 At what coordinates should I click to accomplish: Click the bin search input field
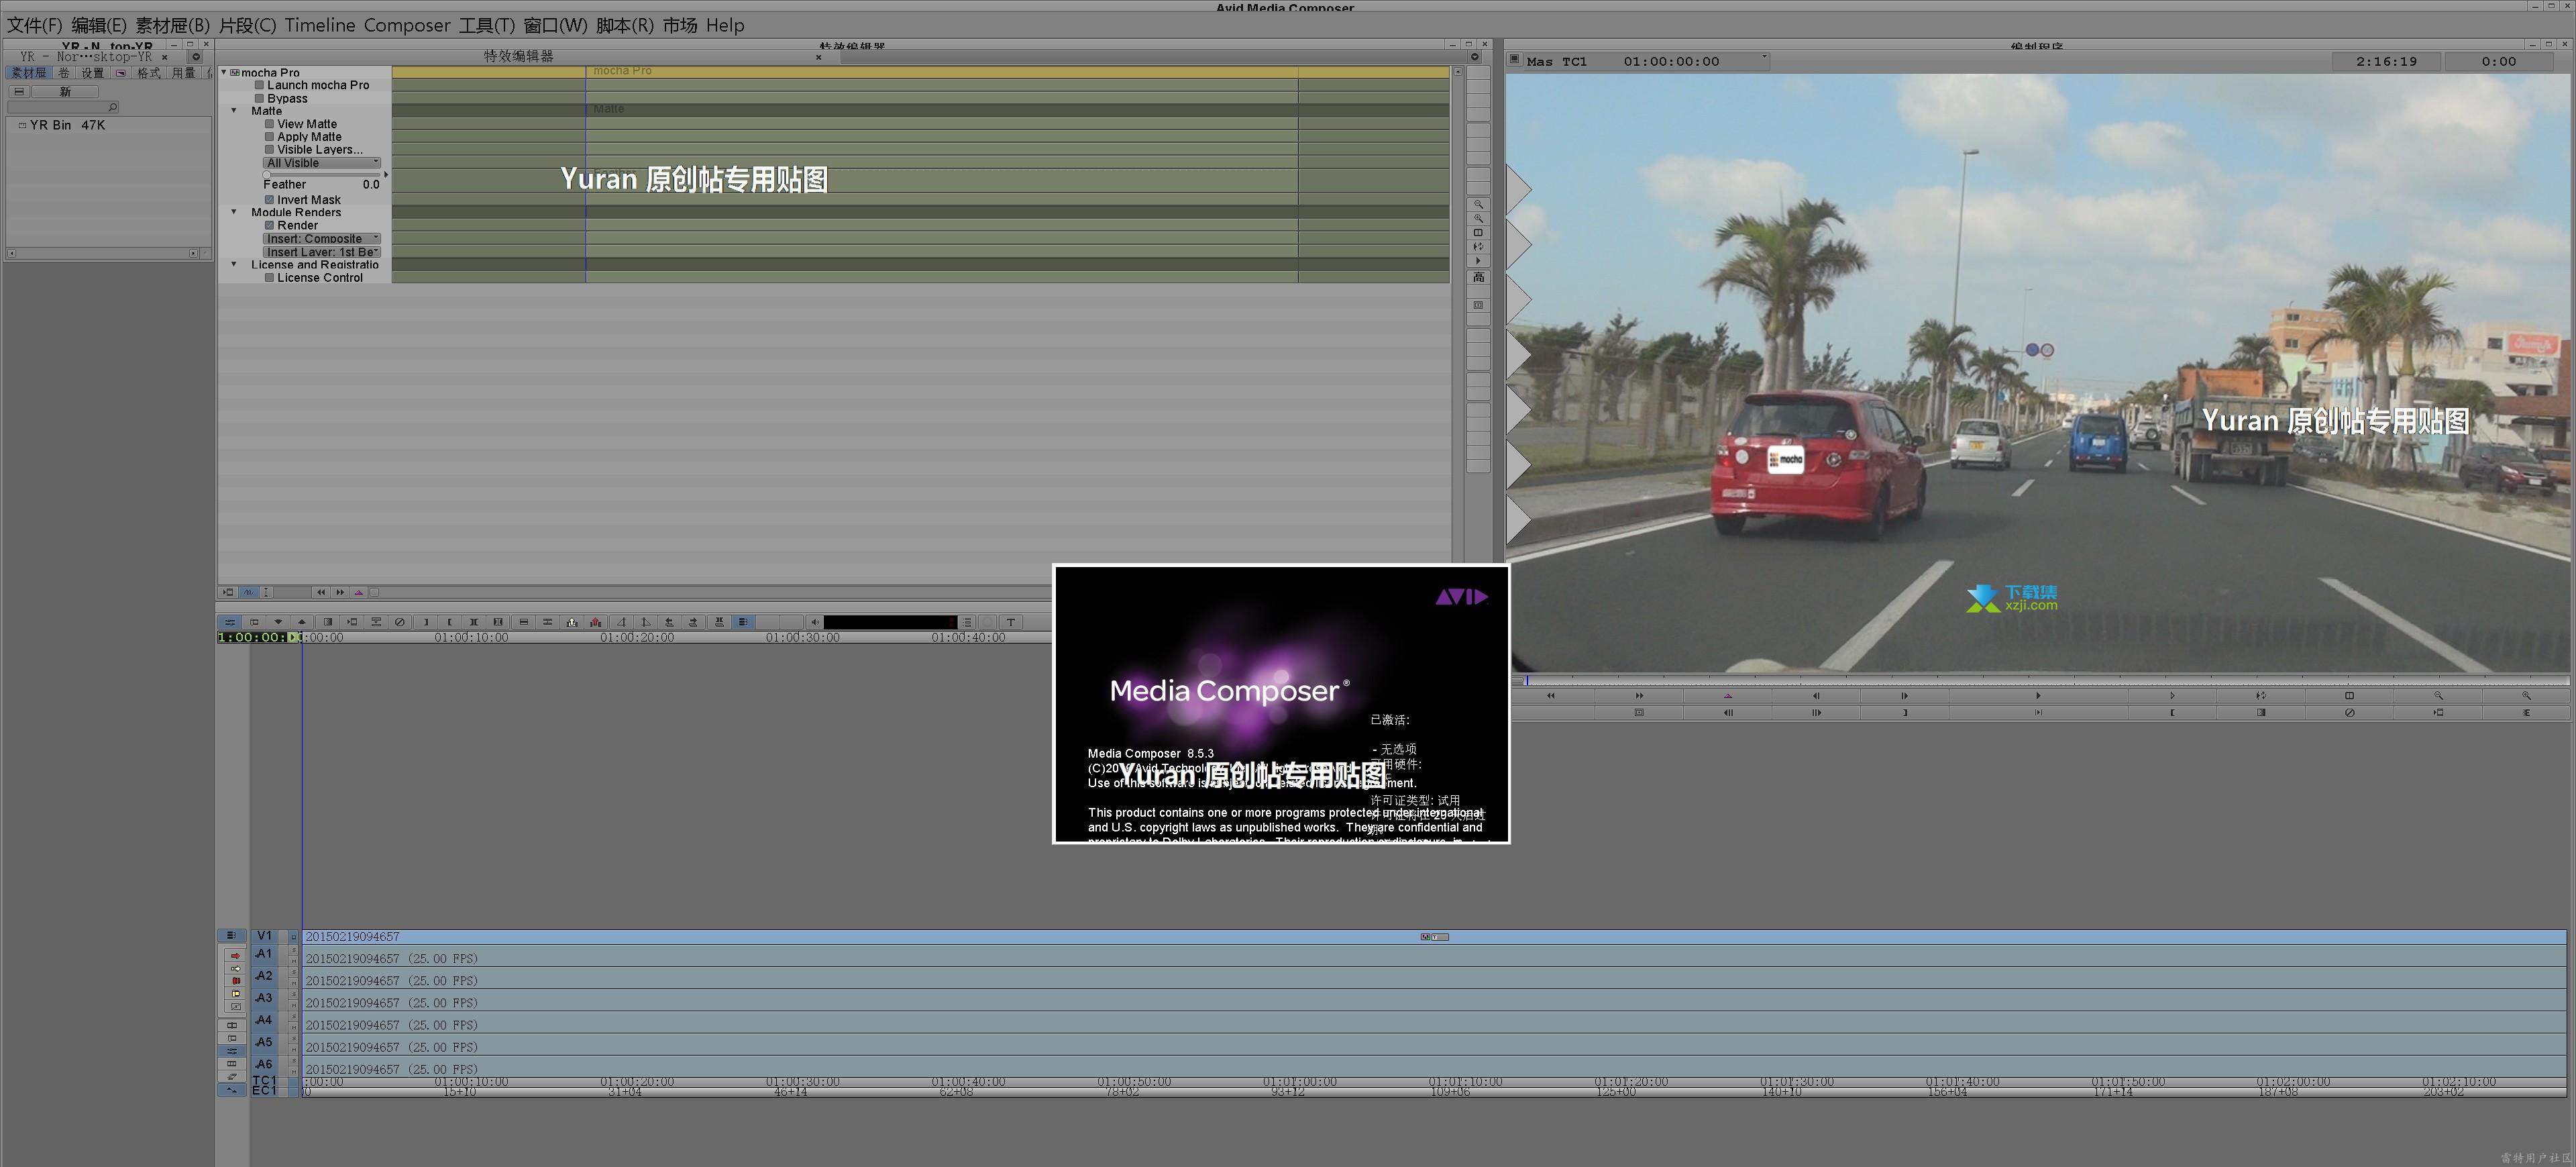[63, 108]
